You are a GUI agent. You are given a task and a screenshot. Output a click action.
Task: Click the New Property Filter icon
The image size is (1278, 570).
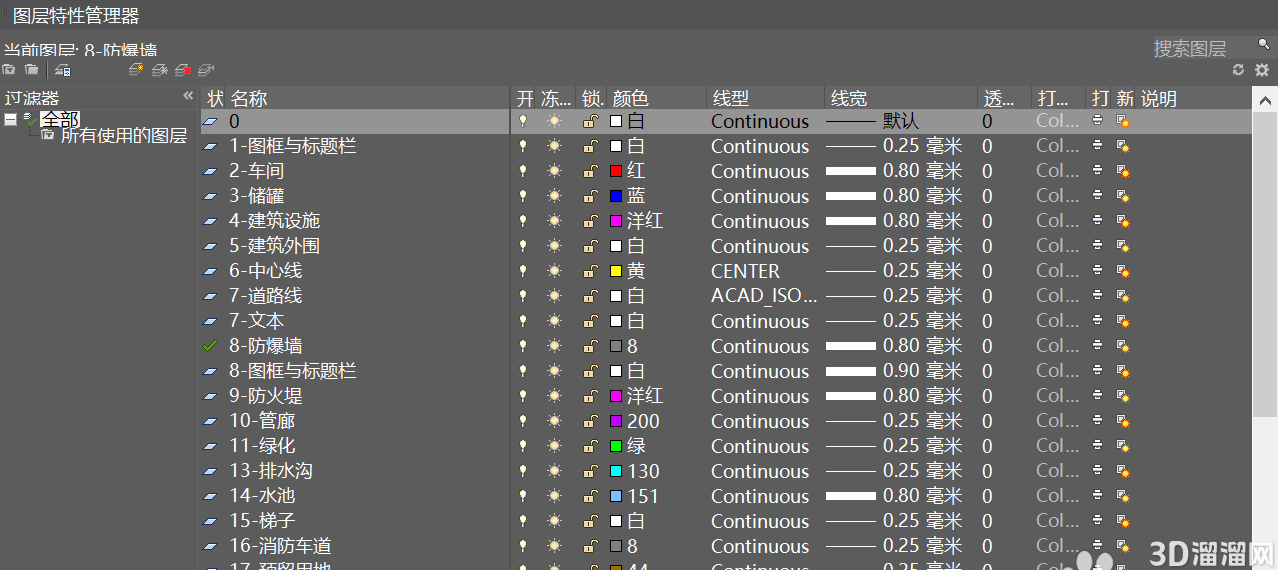tap(9, 70)
